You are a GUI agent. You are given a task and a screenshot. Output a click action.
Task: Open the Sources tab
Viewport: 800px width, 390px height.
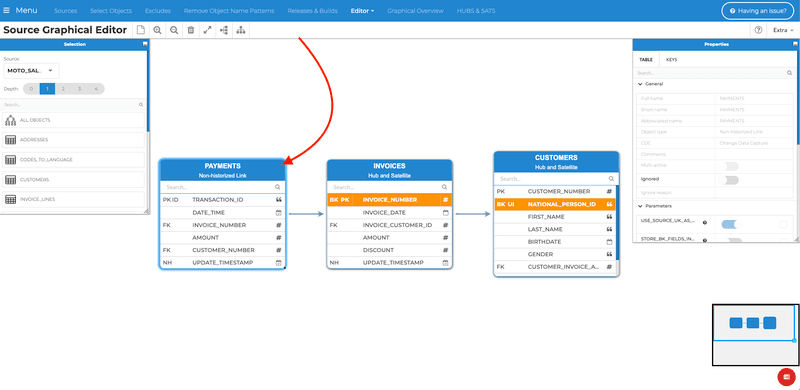pyautogui.click(x=65, y=11)
